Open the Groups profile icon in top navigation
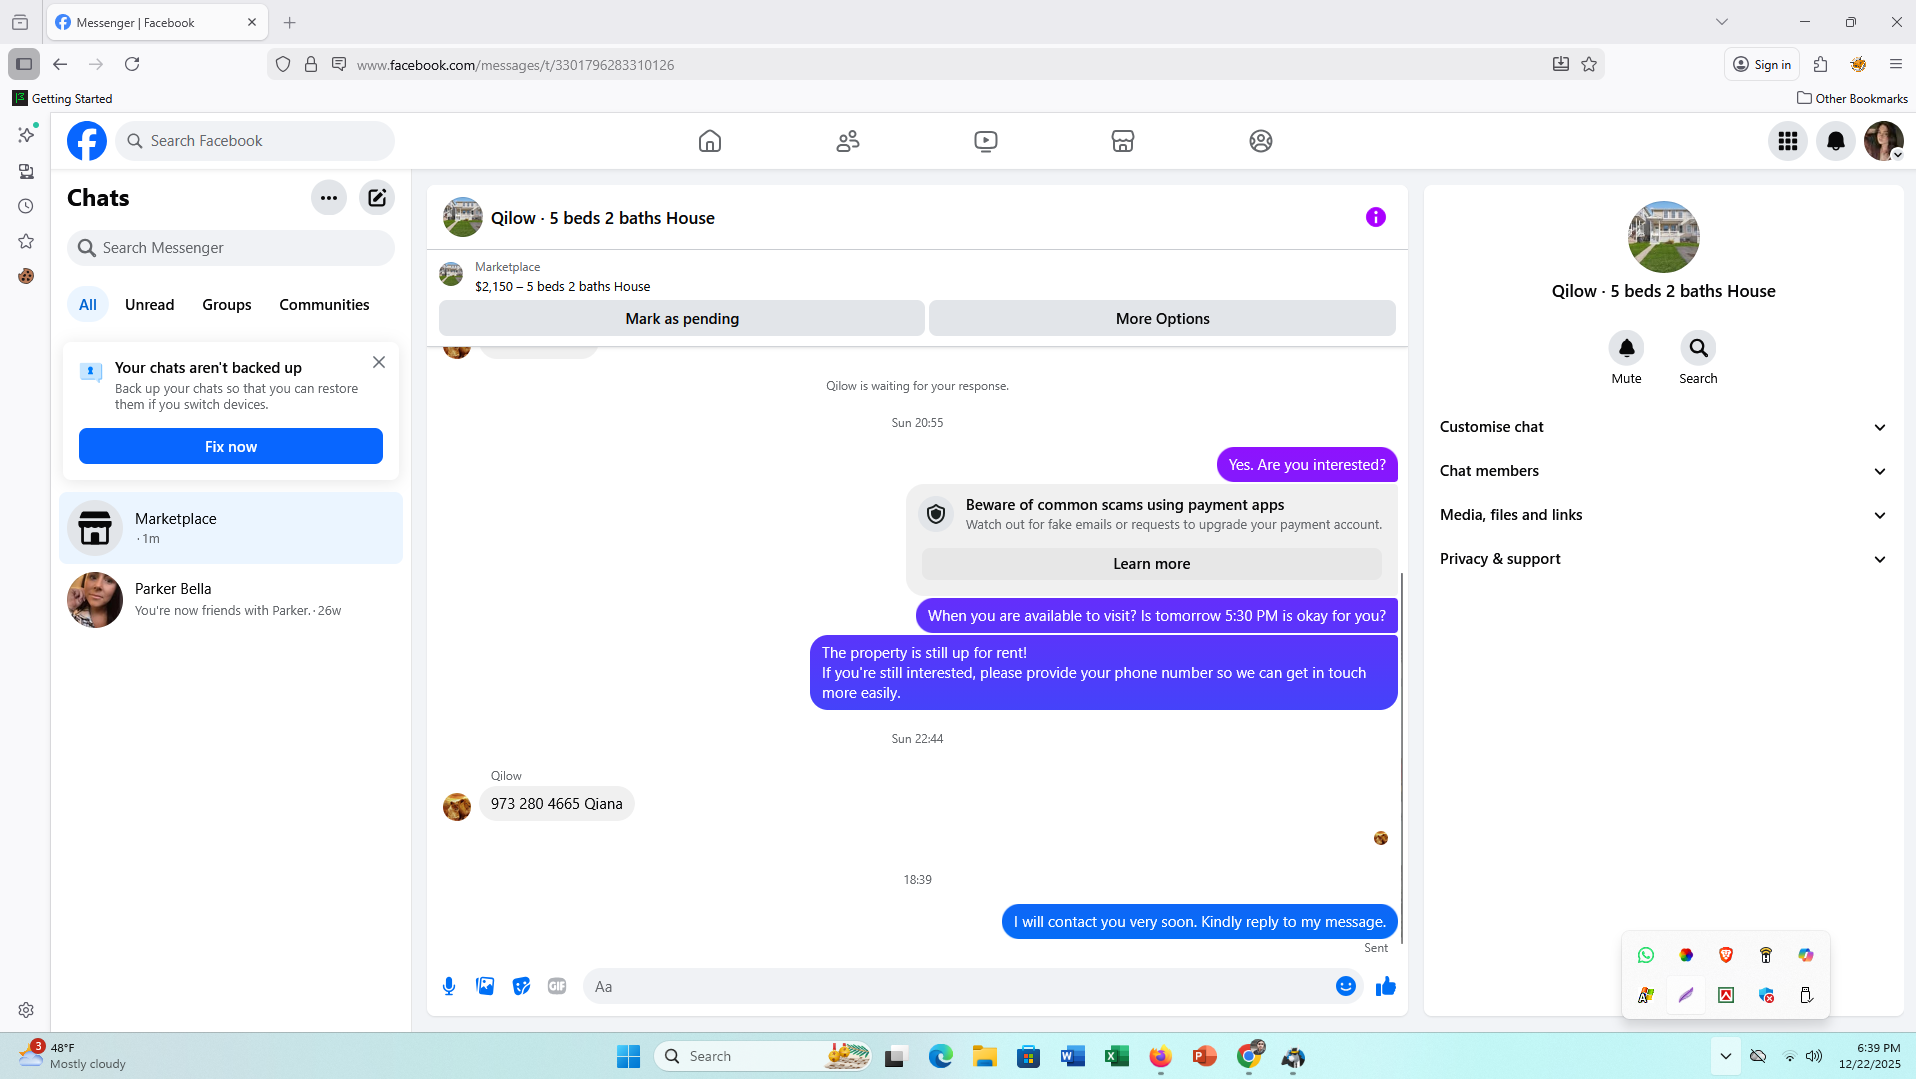 [1261, 141]
